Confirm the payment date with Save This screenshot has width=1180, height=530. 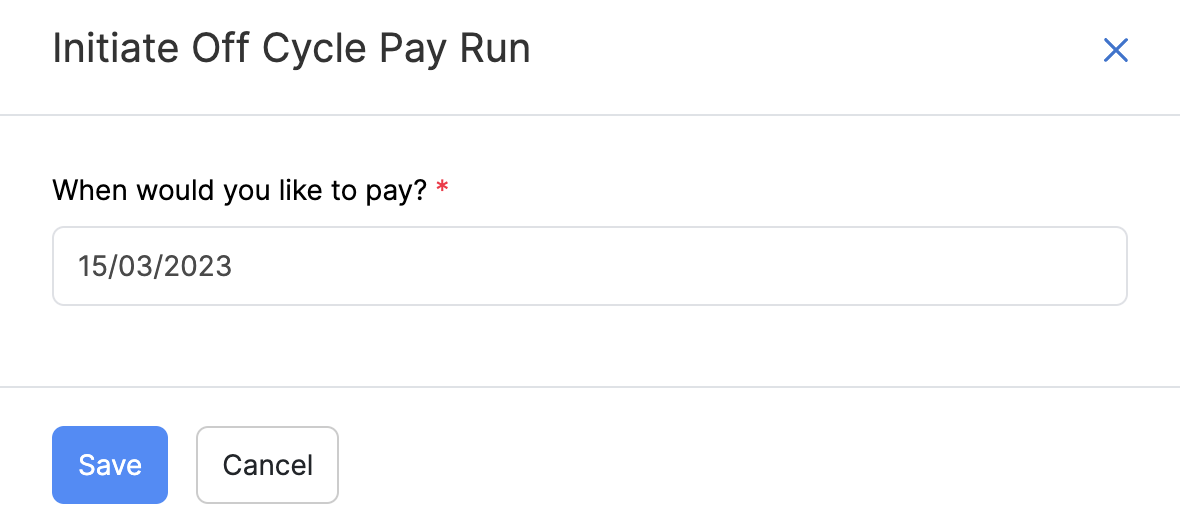coord(110,465)
